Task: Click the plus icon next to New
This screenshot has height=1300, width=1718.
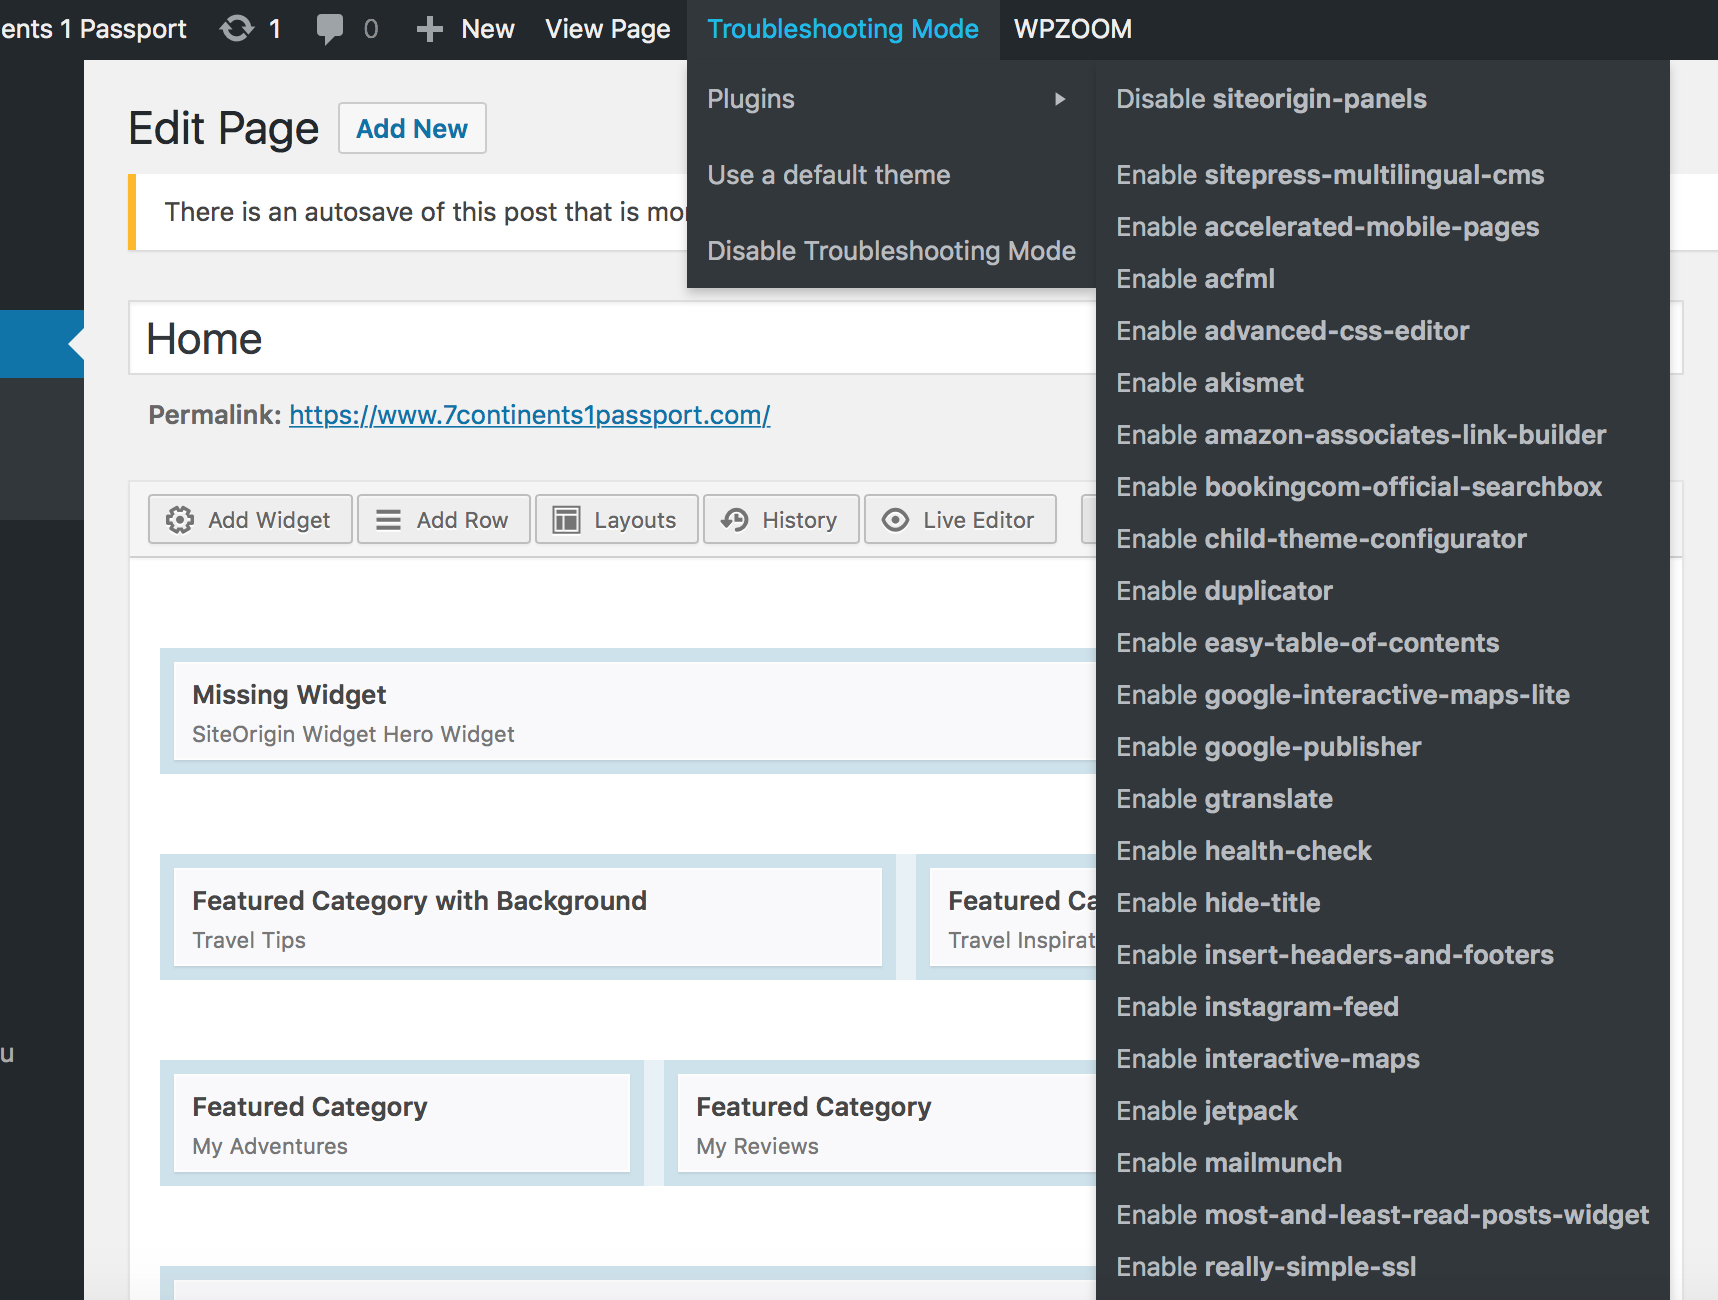Action: [x=430, y=29]
